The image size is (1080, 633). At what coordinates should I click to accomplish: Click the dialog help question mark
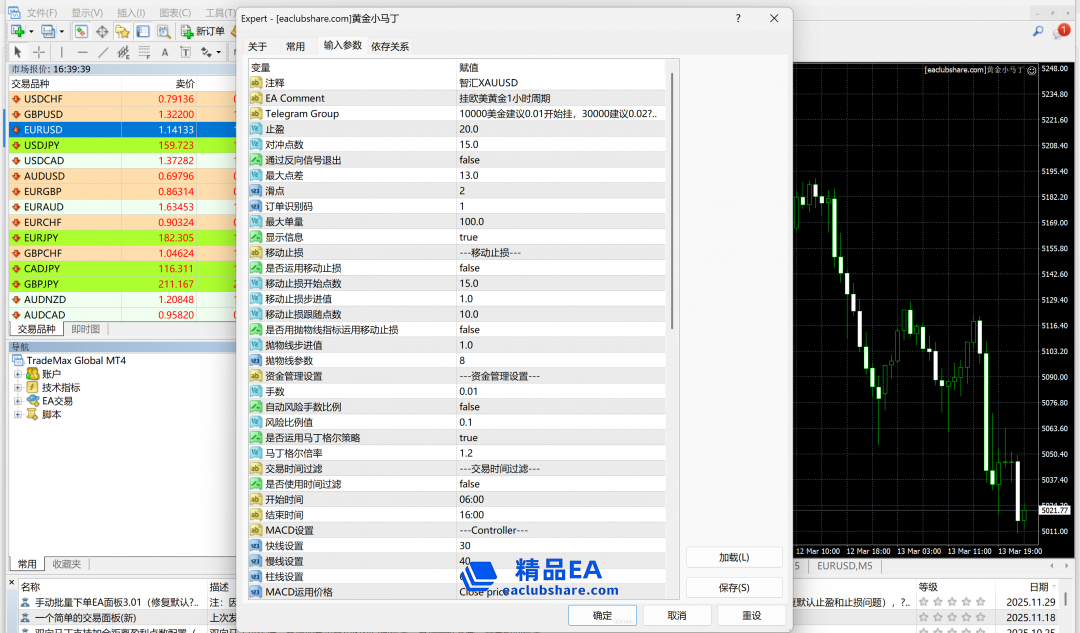tap(738, 18)
